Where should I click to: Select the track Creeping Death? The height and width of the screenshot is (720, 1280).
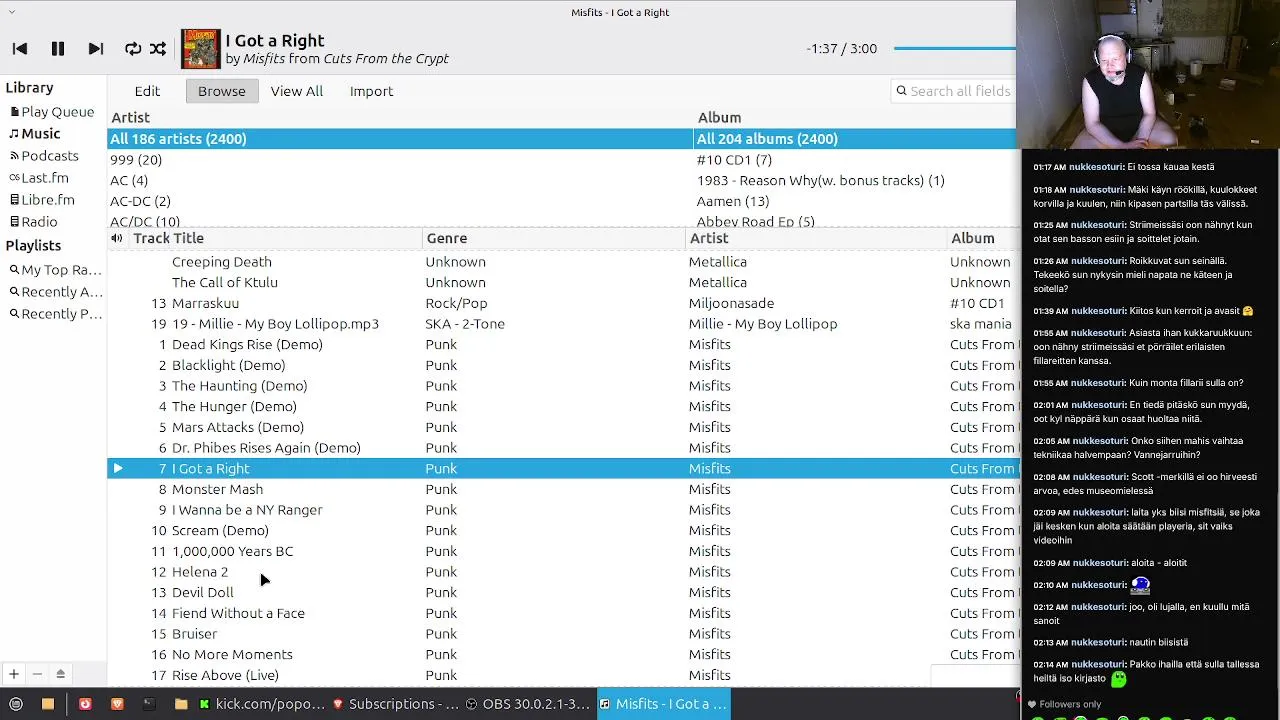[x=222, y=262]
